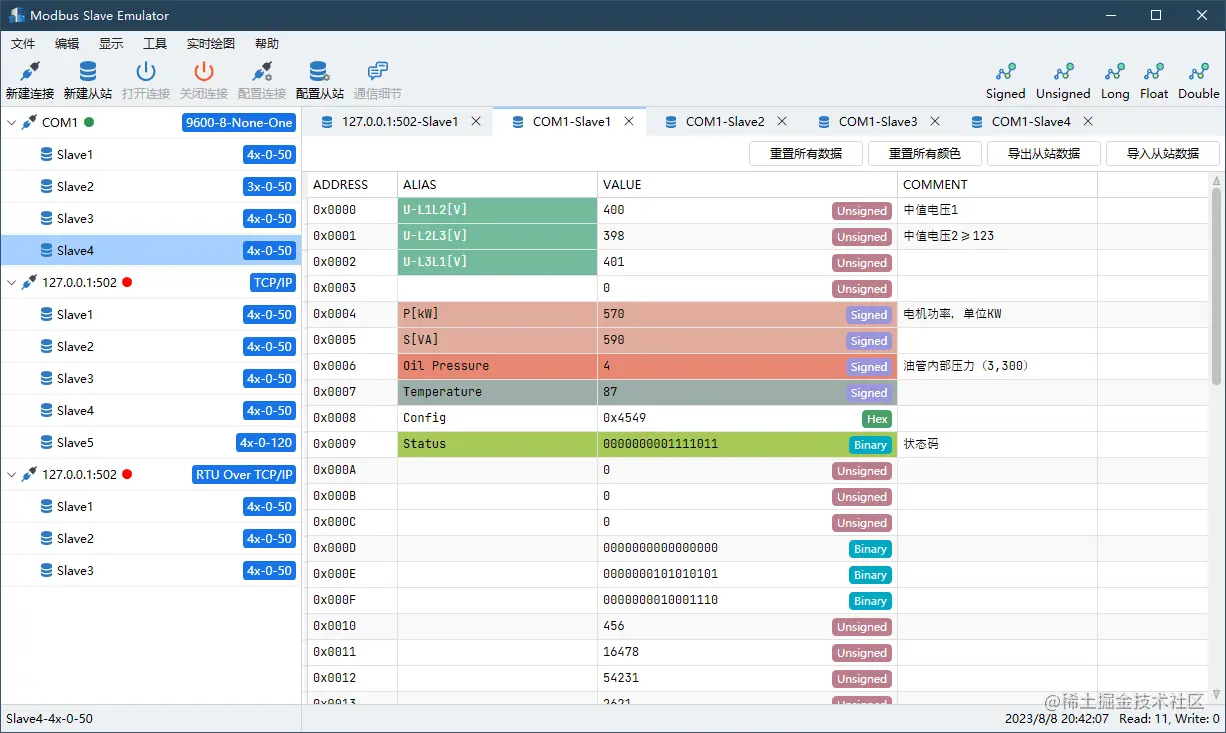
Task: Select Slave4 under COM1 in tree
Action: click(150, 250)
